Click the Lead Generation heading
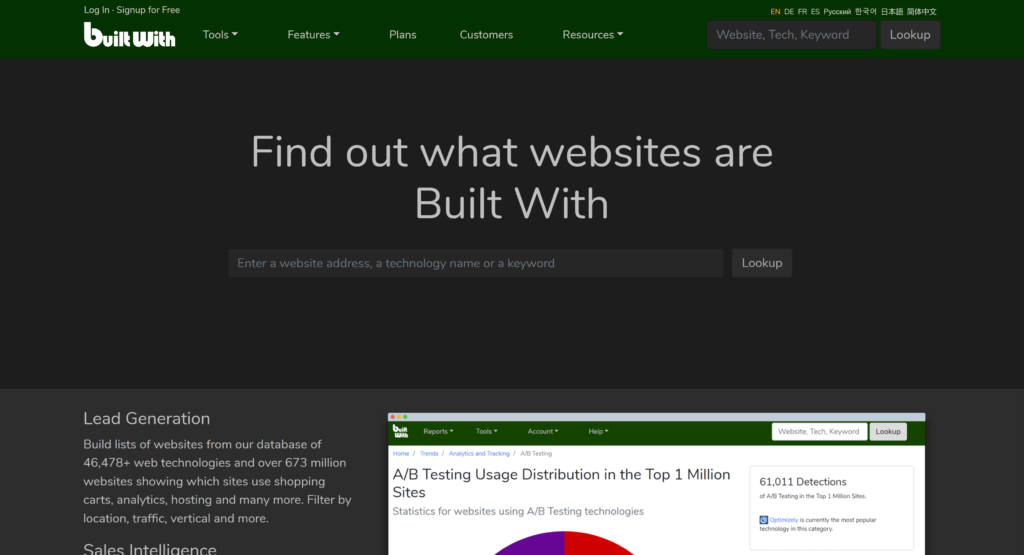Screen dimensions: 1024x555 pyautogui.click(x=146, y=419)
